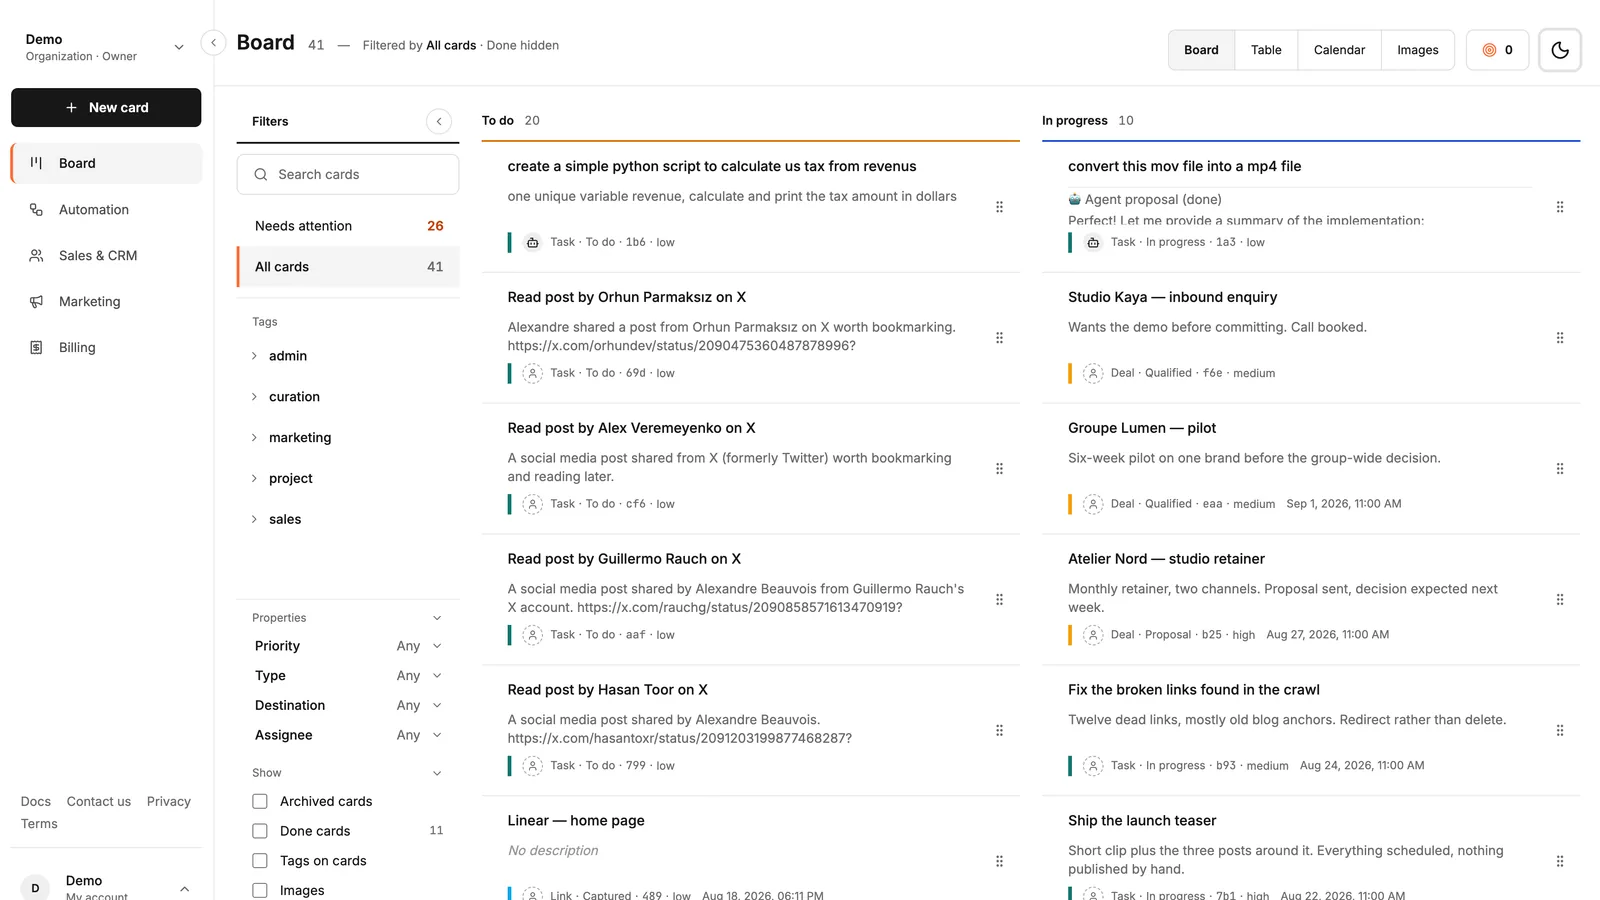1600x900 pixels.
Task: Toggle the Images checkbox
Action: pos(260,890)
